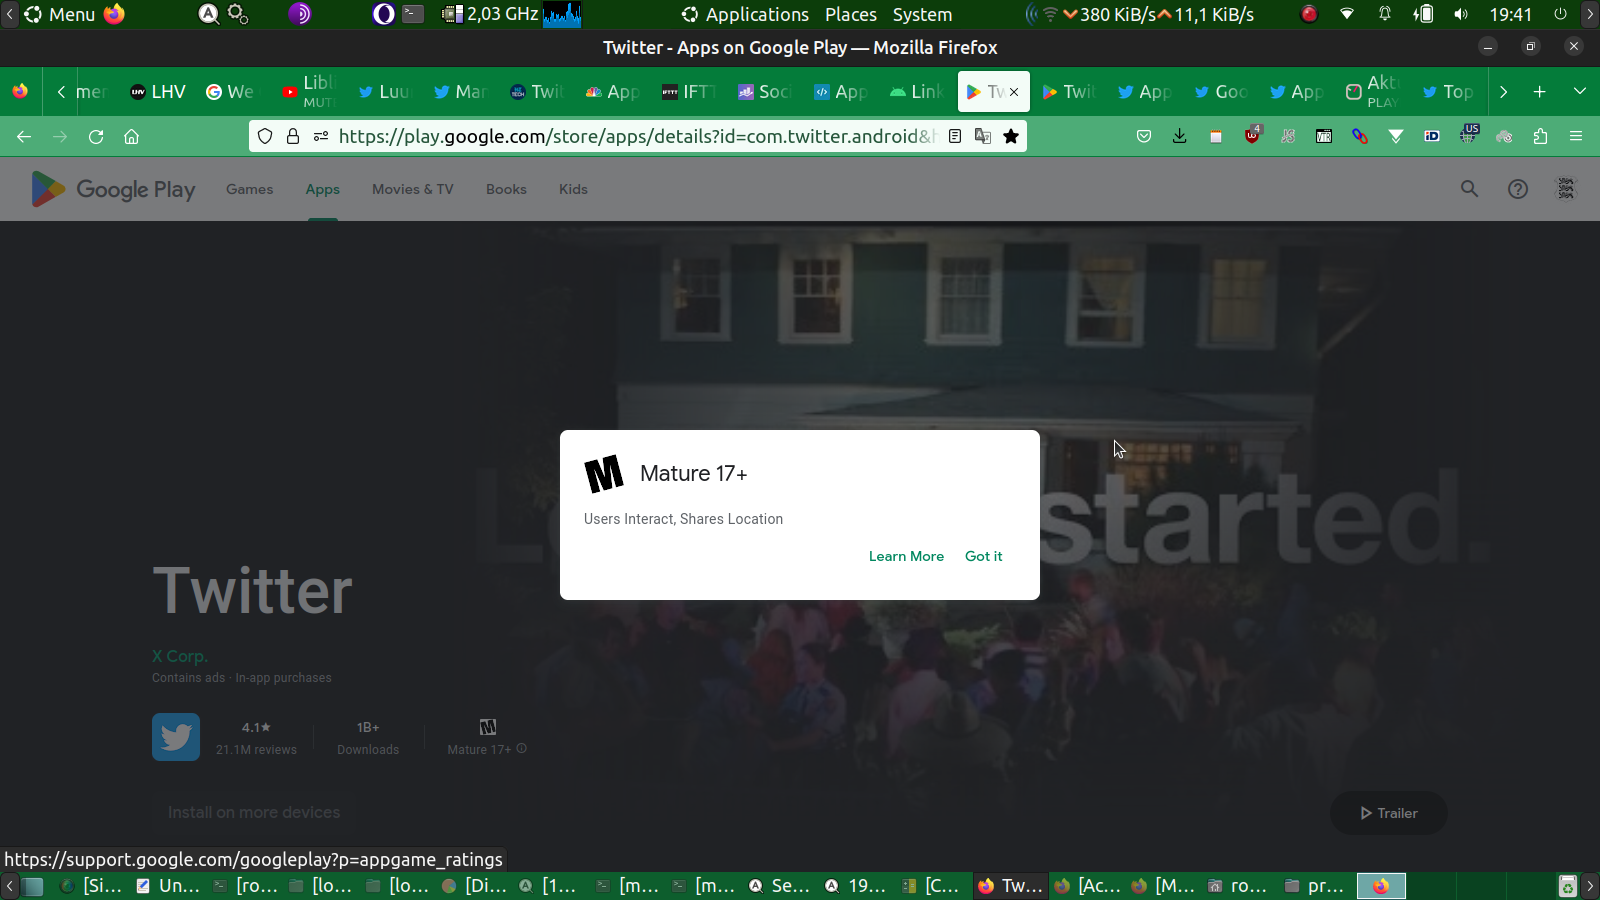Click the Google Play logo
Image resolution: width=1600 pixels, height=900 pixels.
point(113,189)
